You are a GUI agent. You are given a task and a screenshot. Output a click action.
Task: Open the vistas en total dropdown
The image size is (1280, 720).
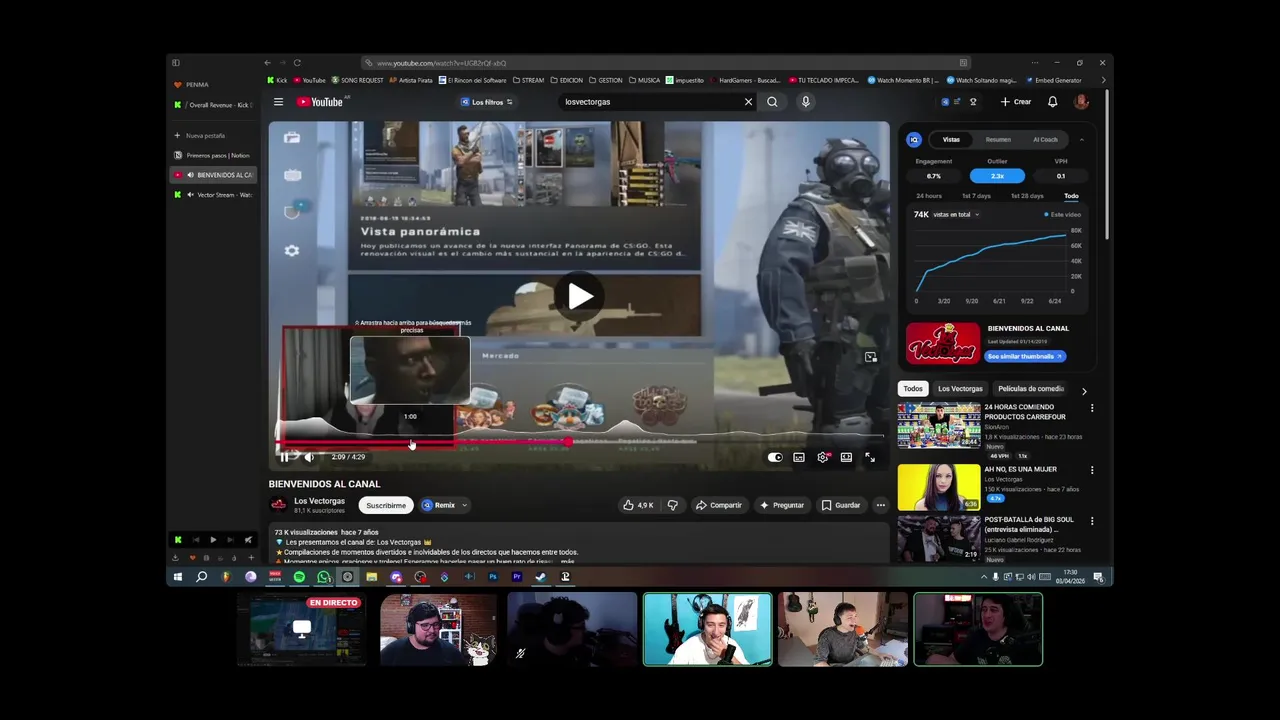[x=957, y=215]
